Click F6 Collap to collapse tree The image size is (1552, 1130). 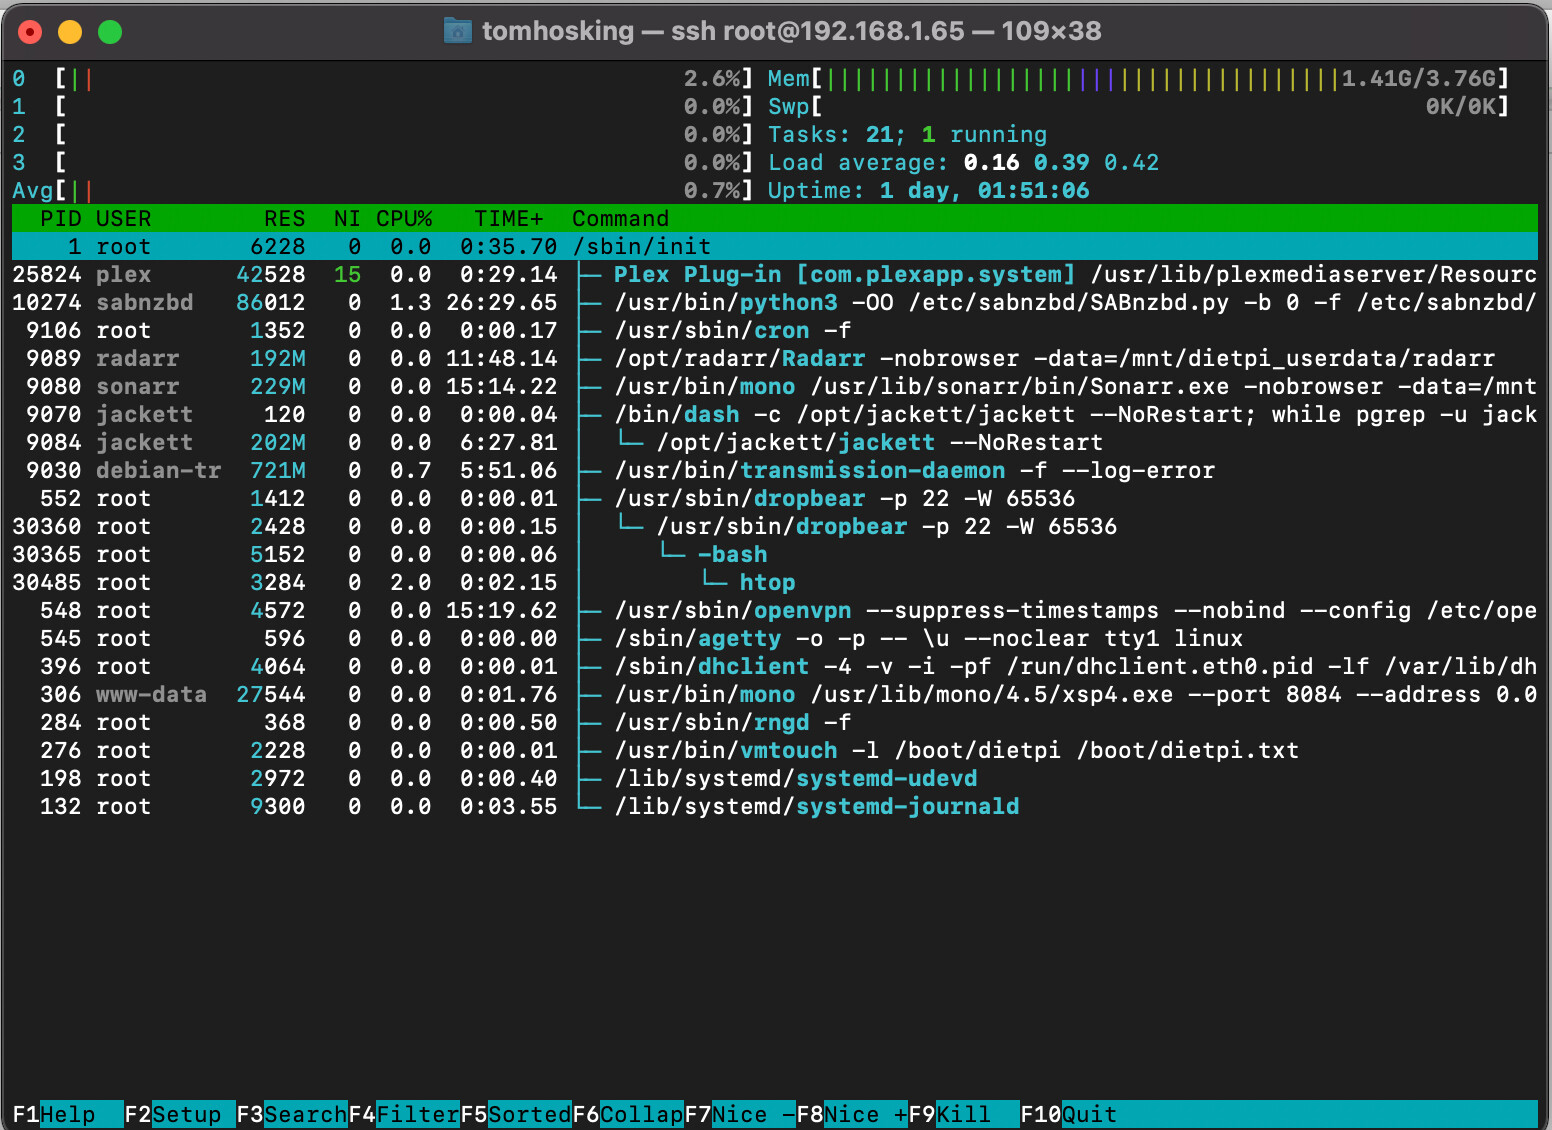[628, 1114]
